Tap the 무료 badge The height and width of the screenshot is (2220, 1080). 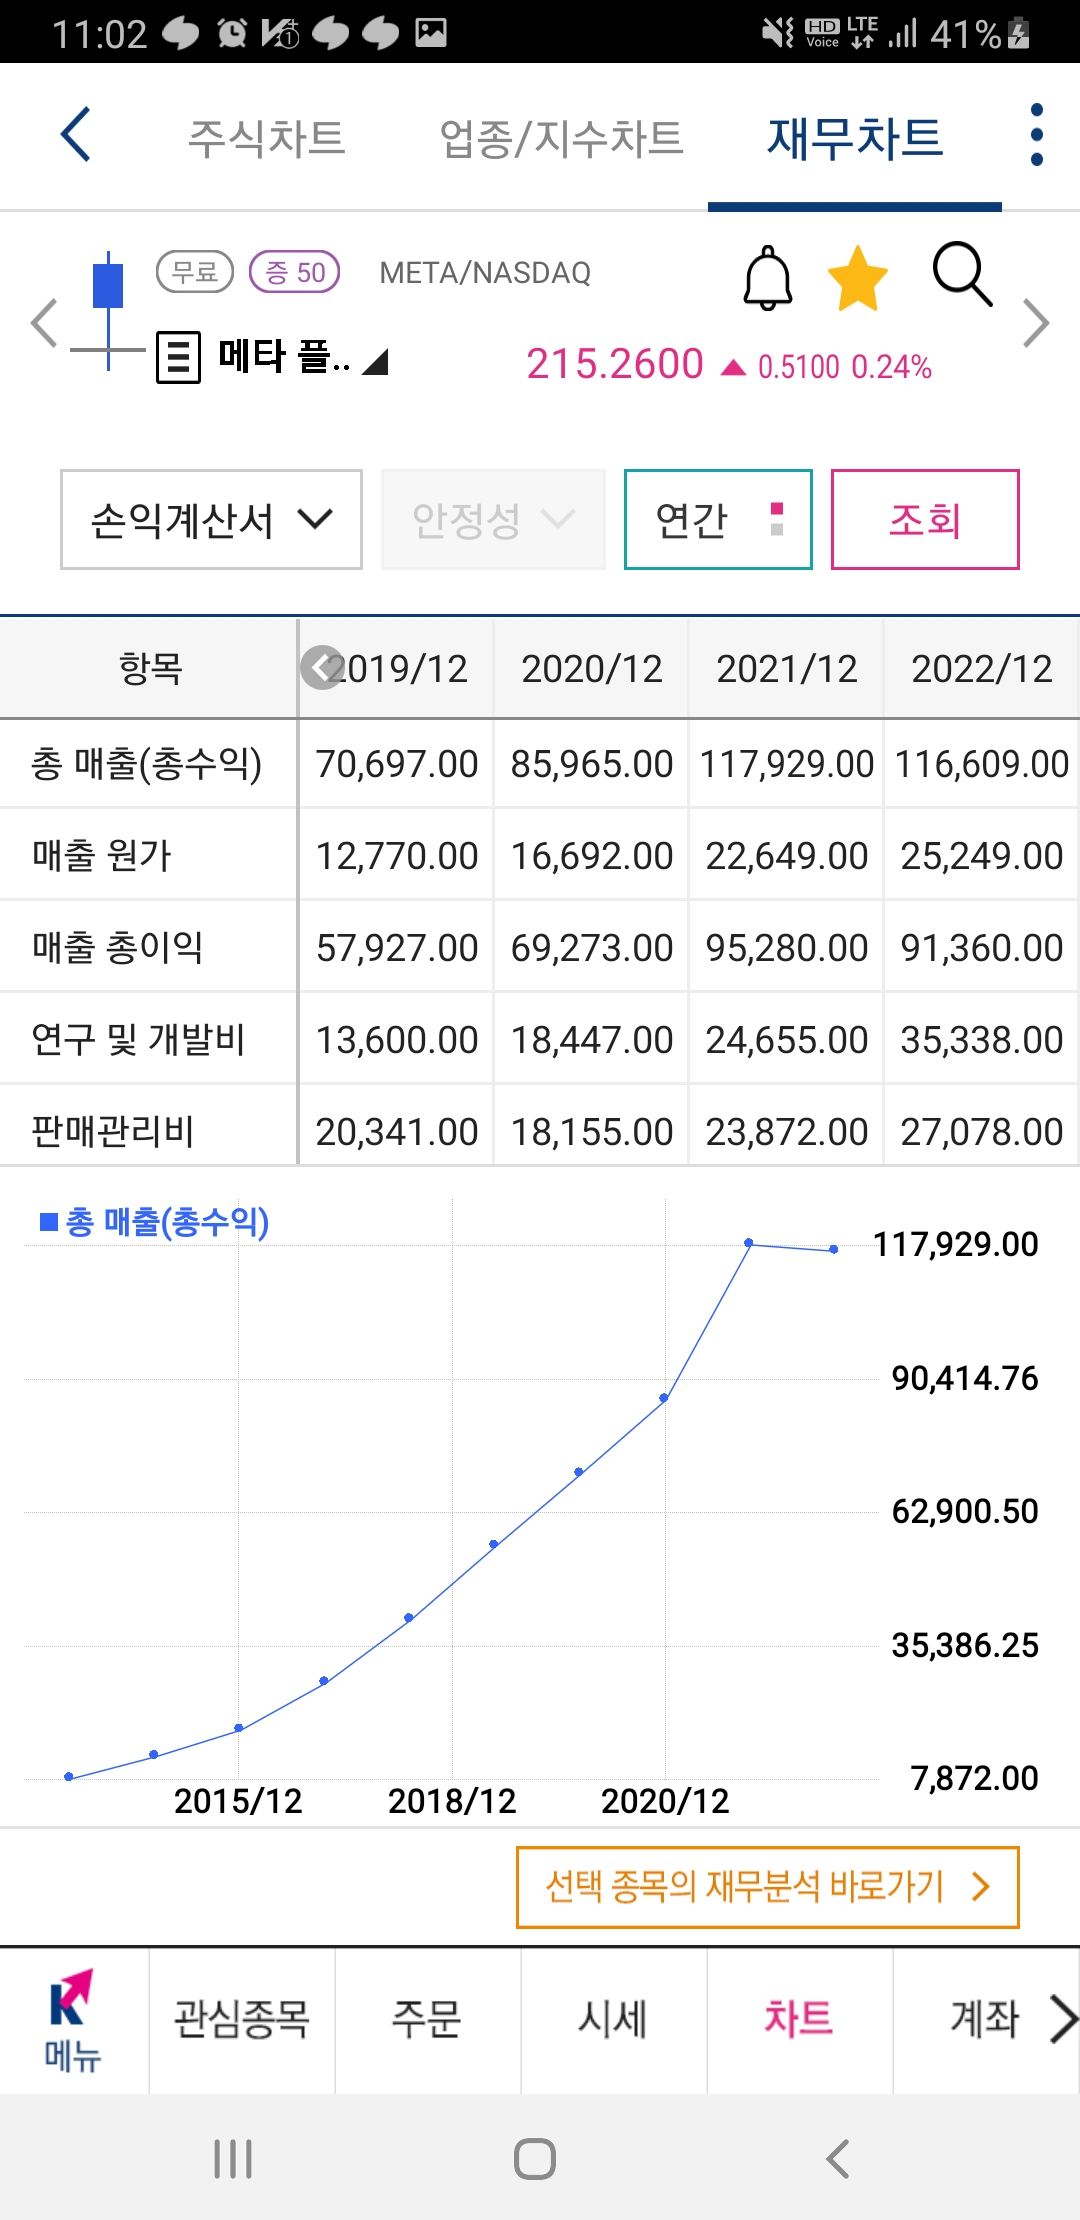(x=195, y=272)
